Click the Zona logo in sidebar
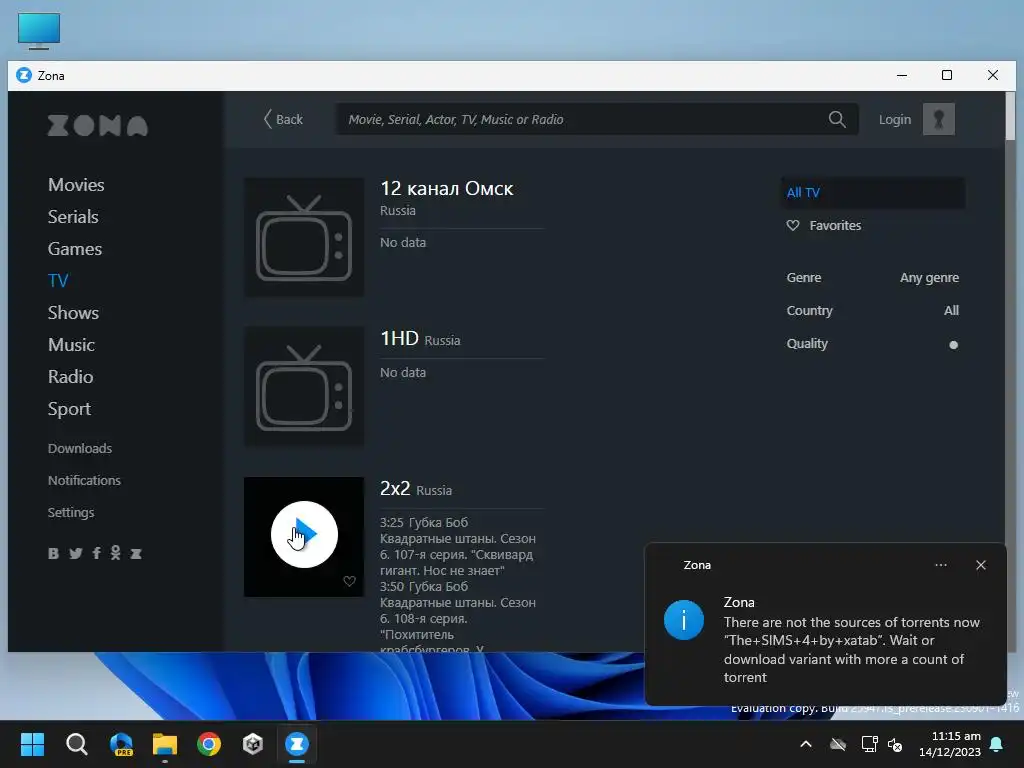 98,125
